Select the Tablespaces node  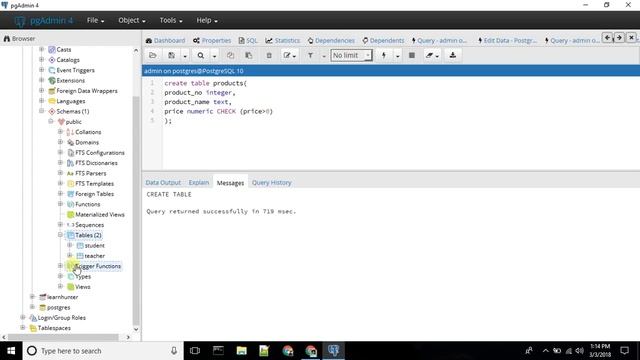54,328
